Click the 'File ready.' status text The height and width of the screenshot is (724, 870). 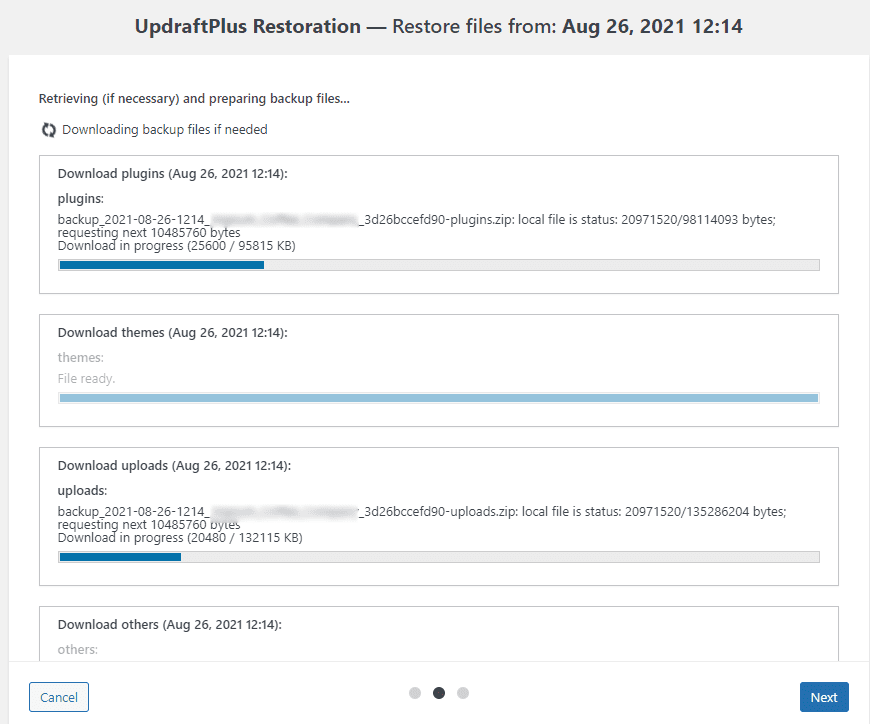tap(86, 378)
